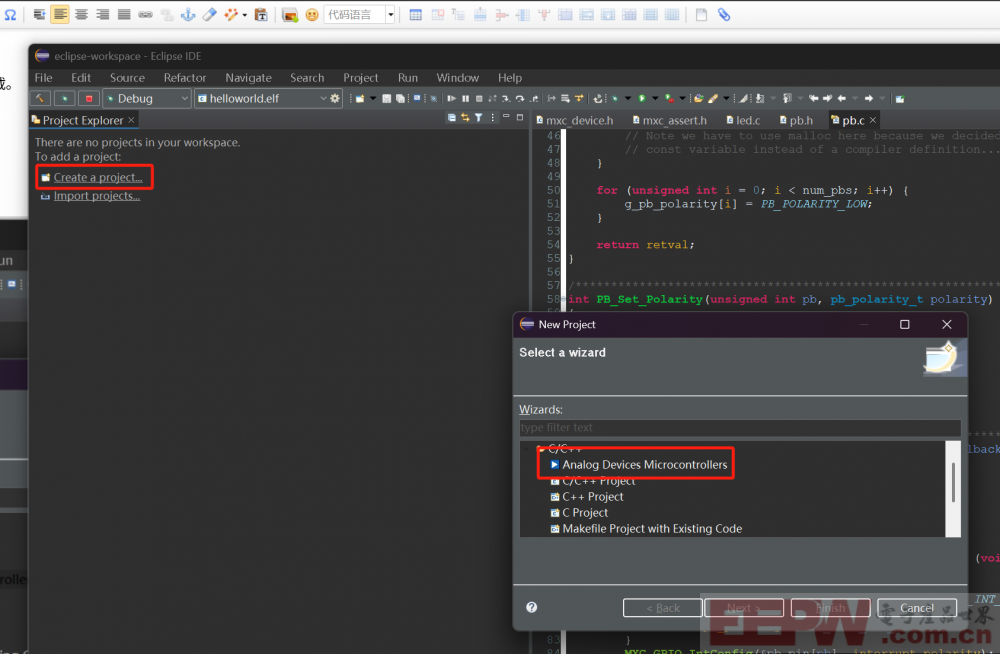Screen dimensions: 1000x654
Task: Click the Forward navigation arrow icon
Action: click(869, 98)
